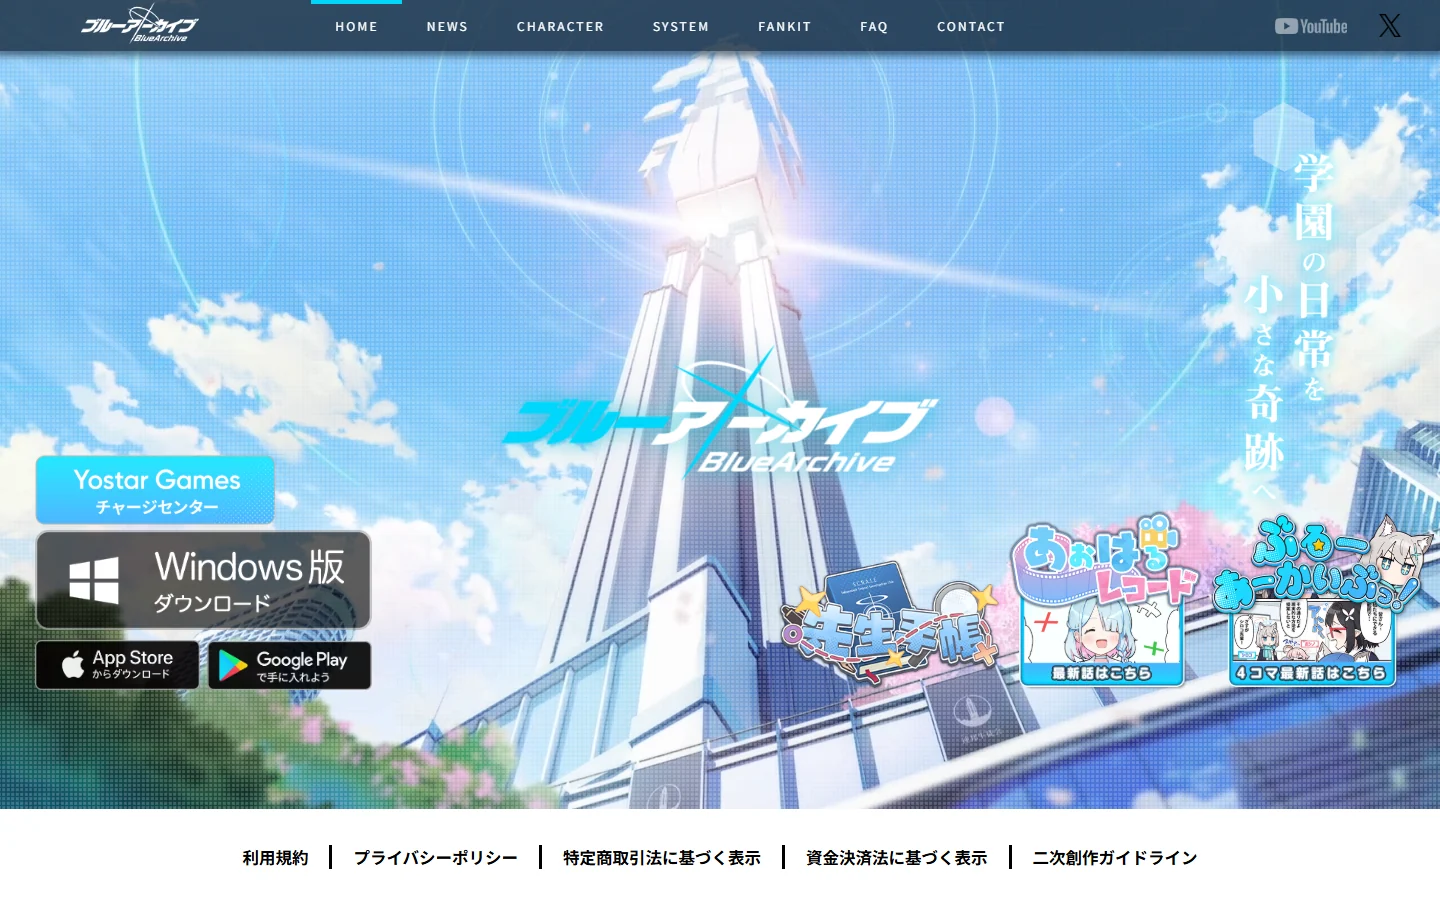
Task: Click the Blue Archive logo in header
Action: [139, 25]
